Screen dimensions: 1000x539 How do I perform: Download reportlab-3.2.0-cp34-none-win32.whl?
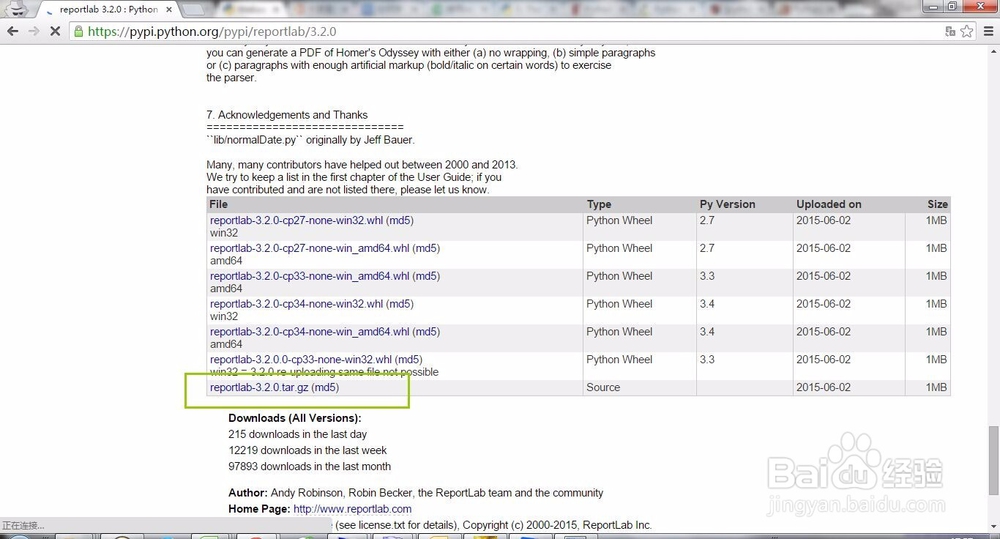(297, 304)
